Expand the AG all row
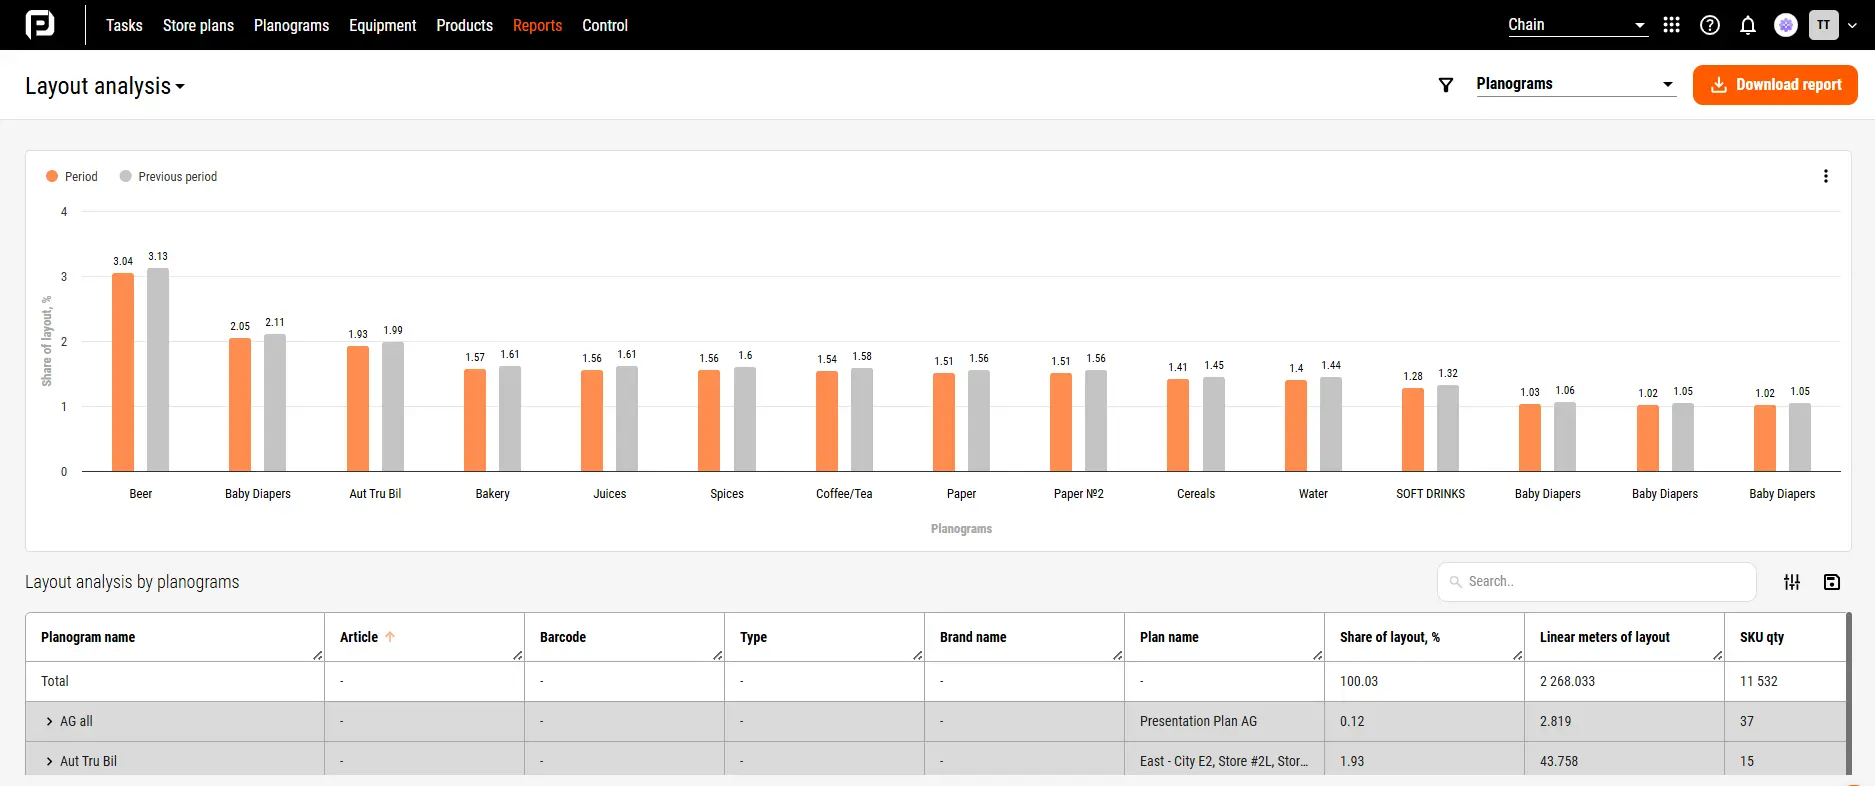 click(49, 721)
